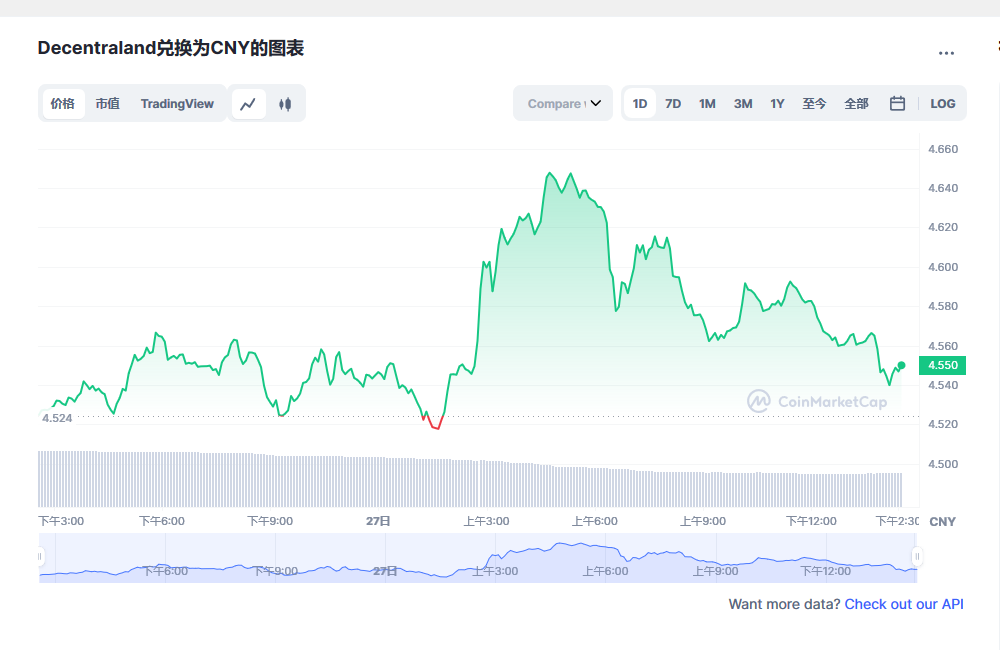Click the 下午6:00 label on main x-axis

(x=162, y=521)
